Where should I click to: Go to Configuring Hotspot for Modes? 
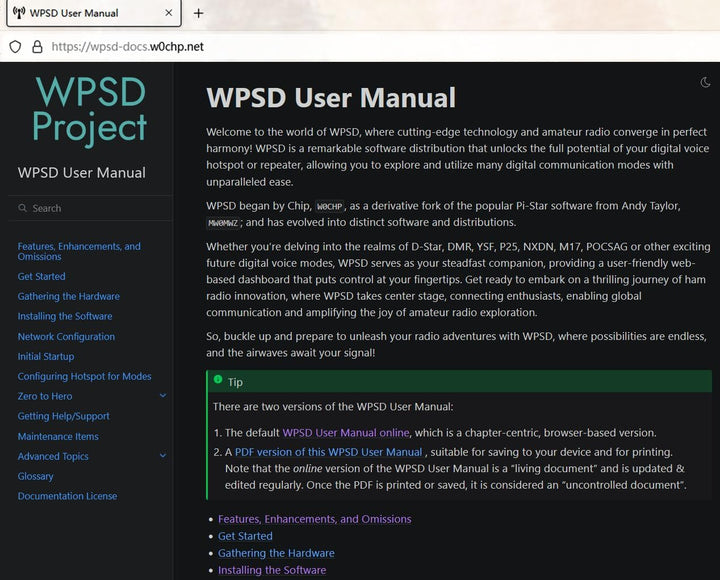coord(84,376)
